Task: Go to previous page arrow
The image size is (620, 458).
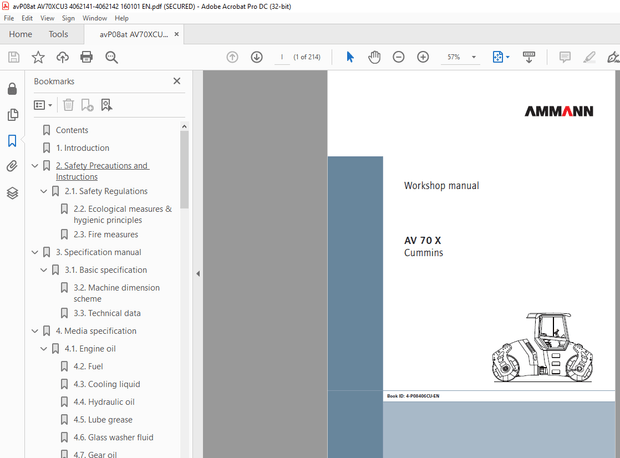Action: pos(232,57)
